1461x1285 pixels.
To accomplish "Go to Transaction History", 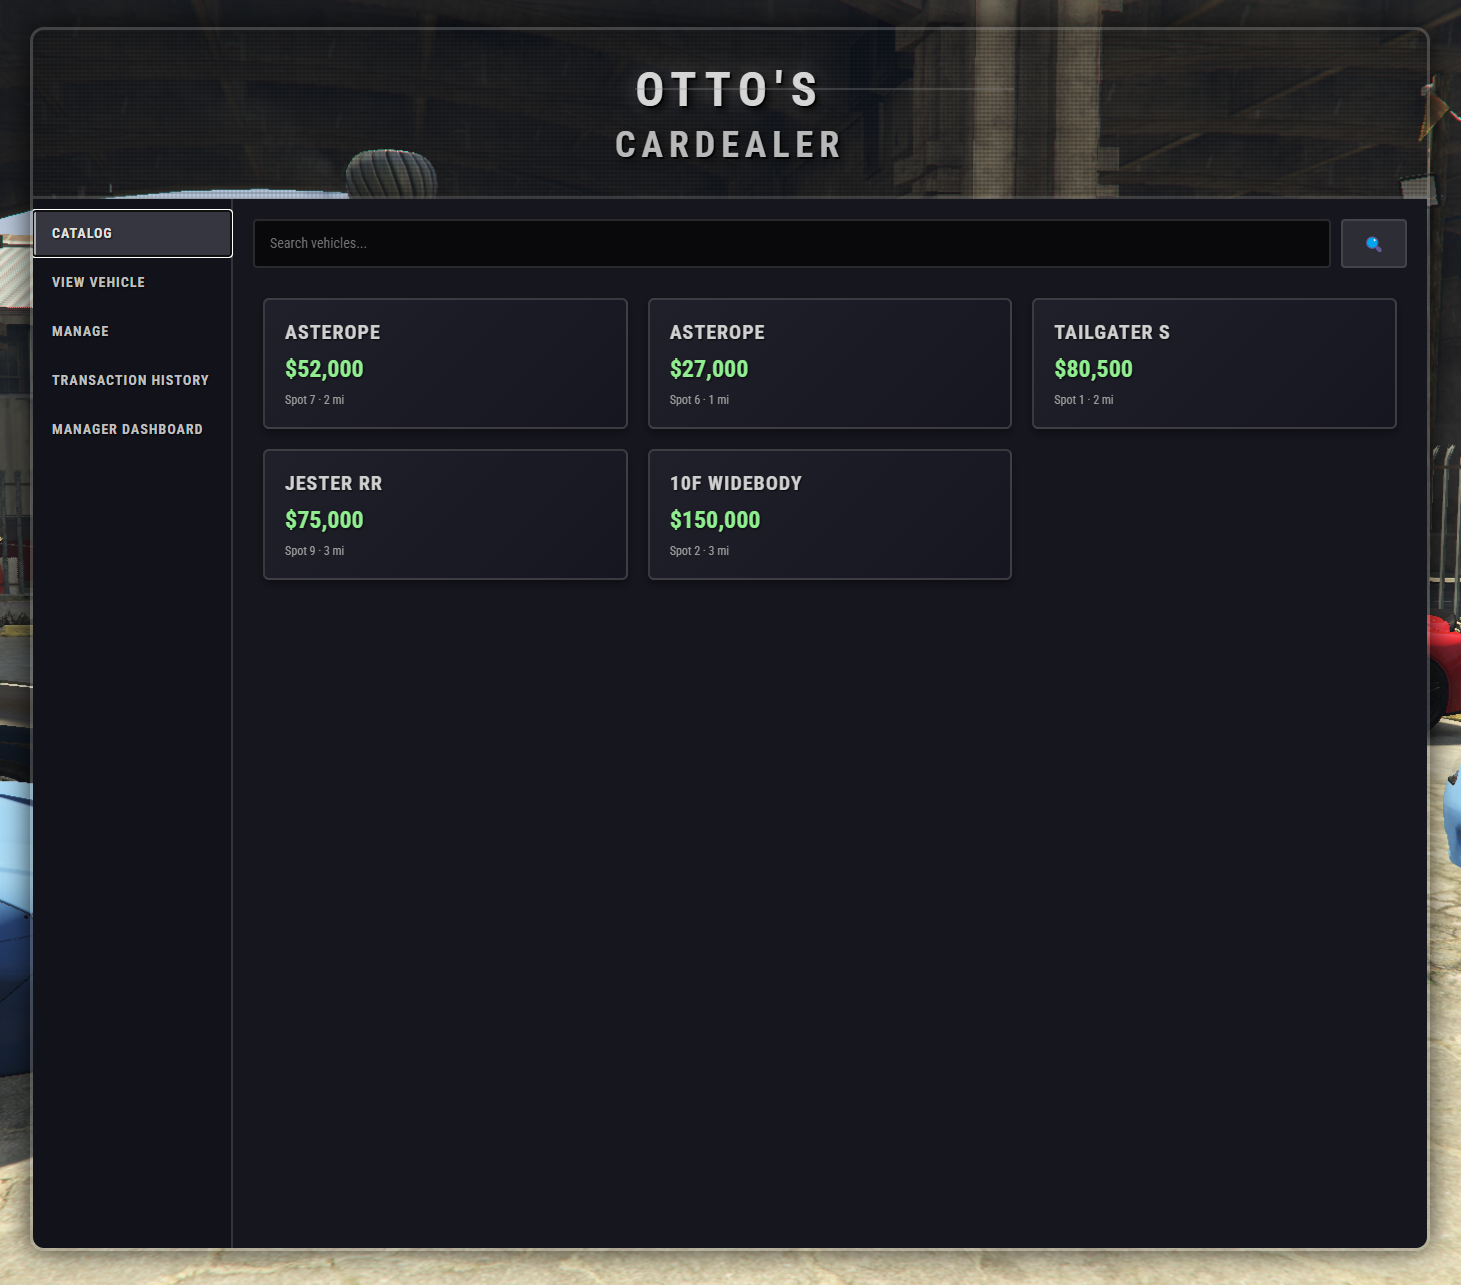I will [133, 380].
